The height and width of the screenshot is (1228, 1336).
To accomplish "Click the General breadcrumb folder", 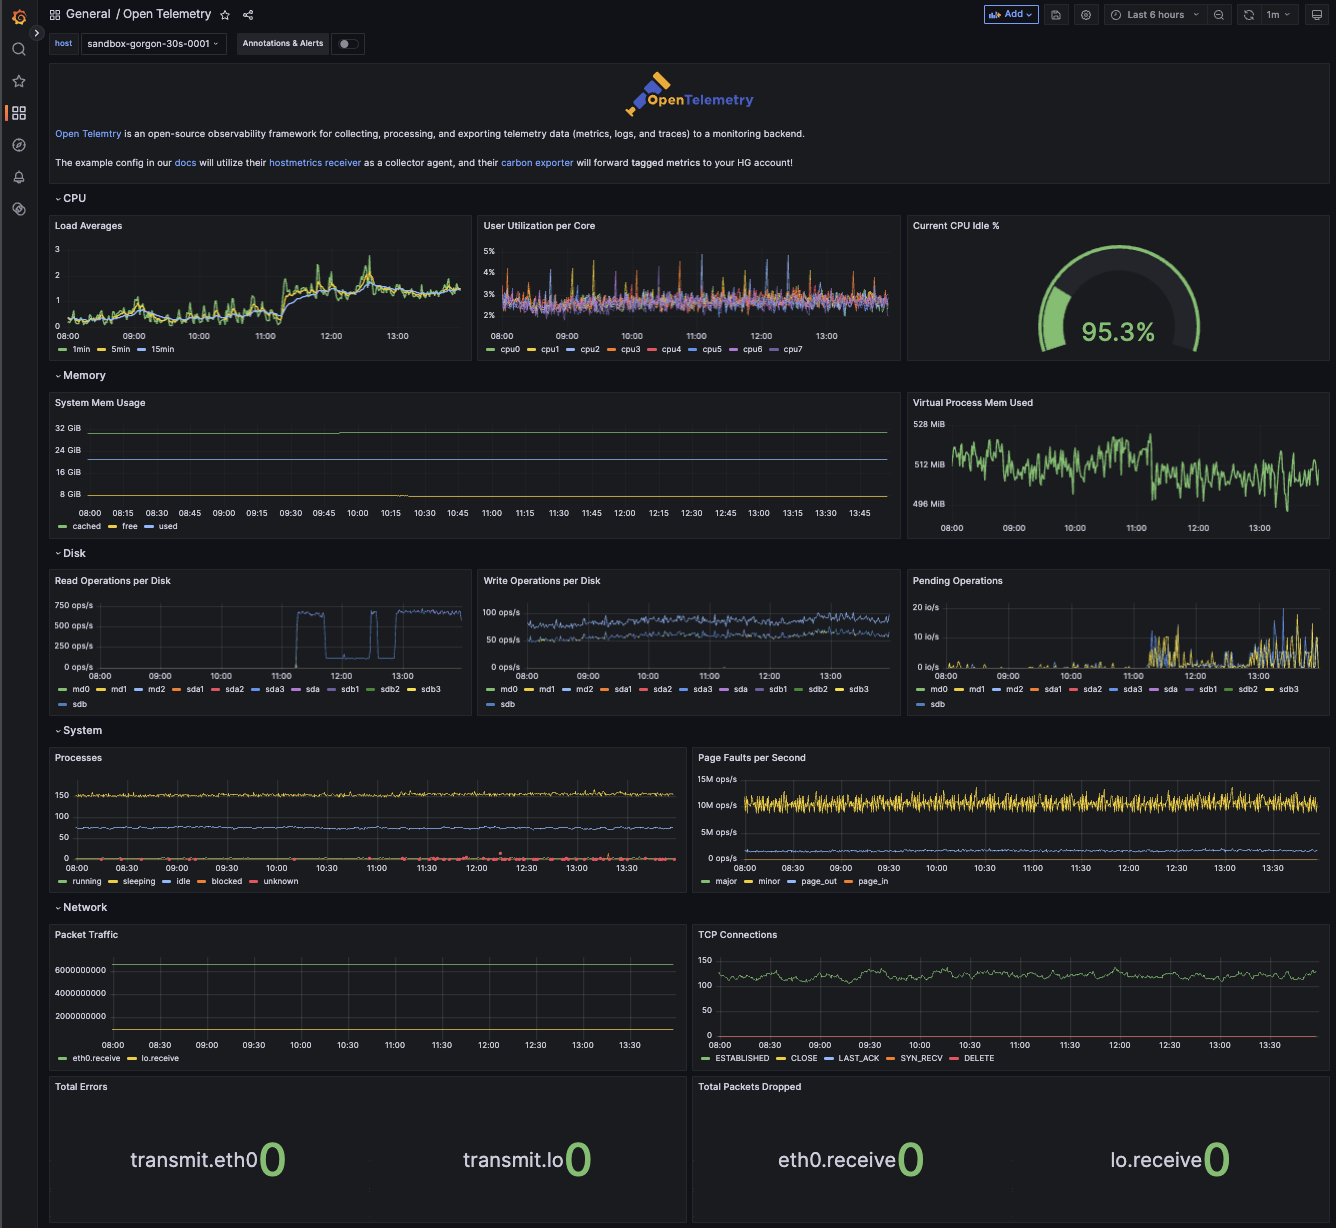I will pos(88,14).
